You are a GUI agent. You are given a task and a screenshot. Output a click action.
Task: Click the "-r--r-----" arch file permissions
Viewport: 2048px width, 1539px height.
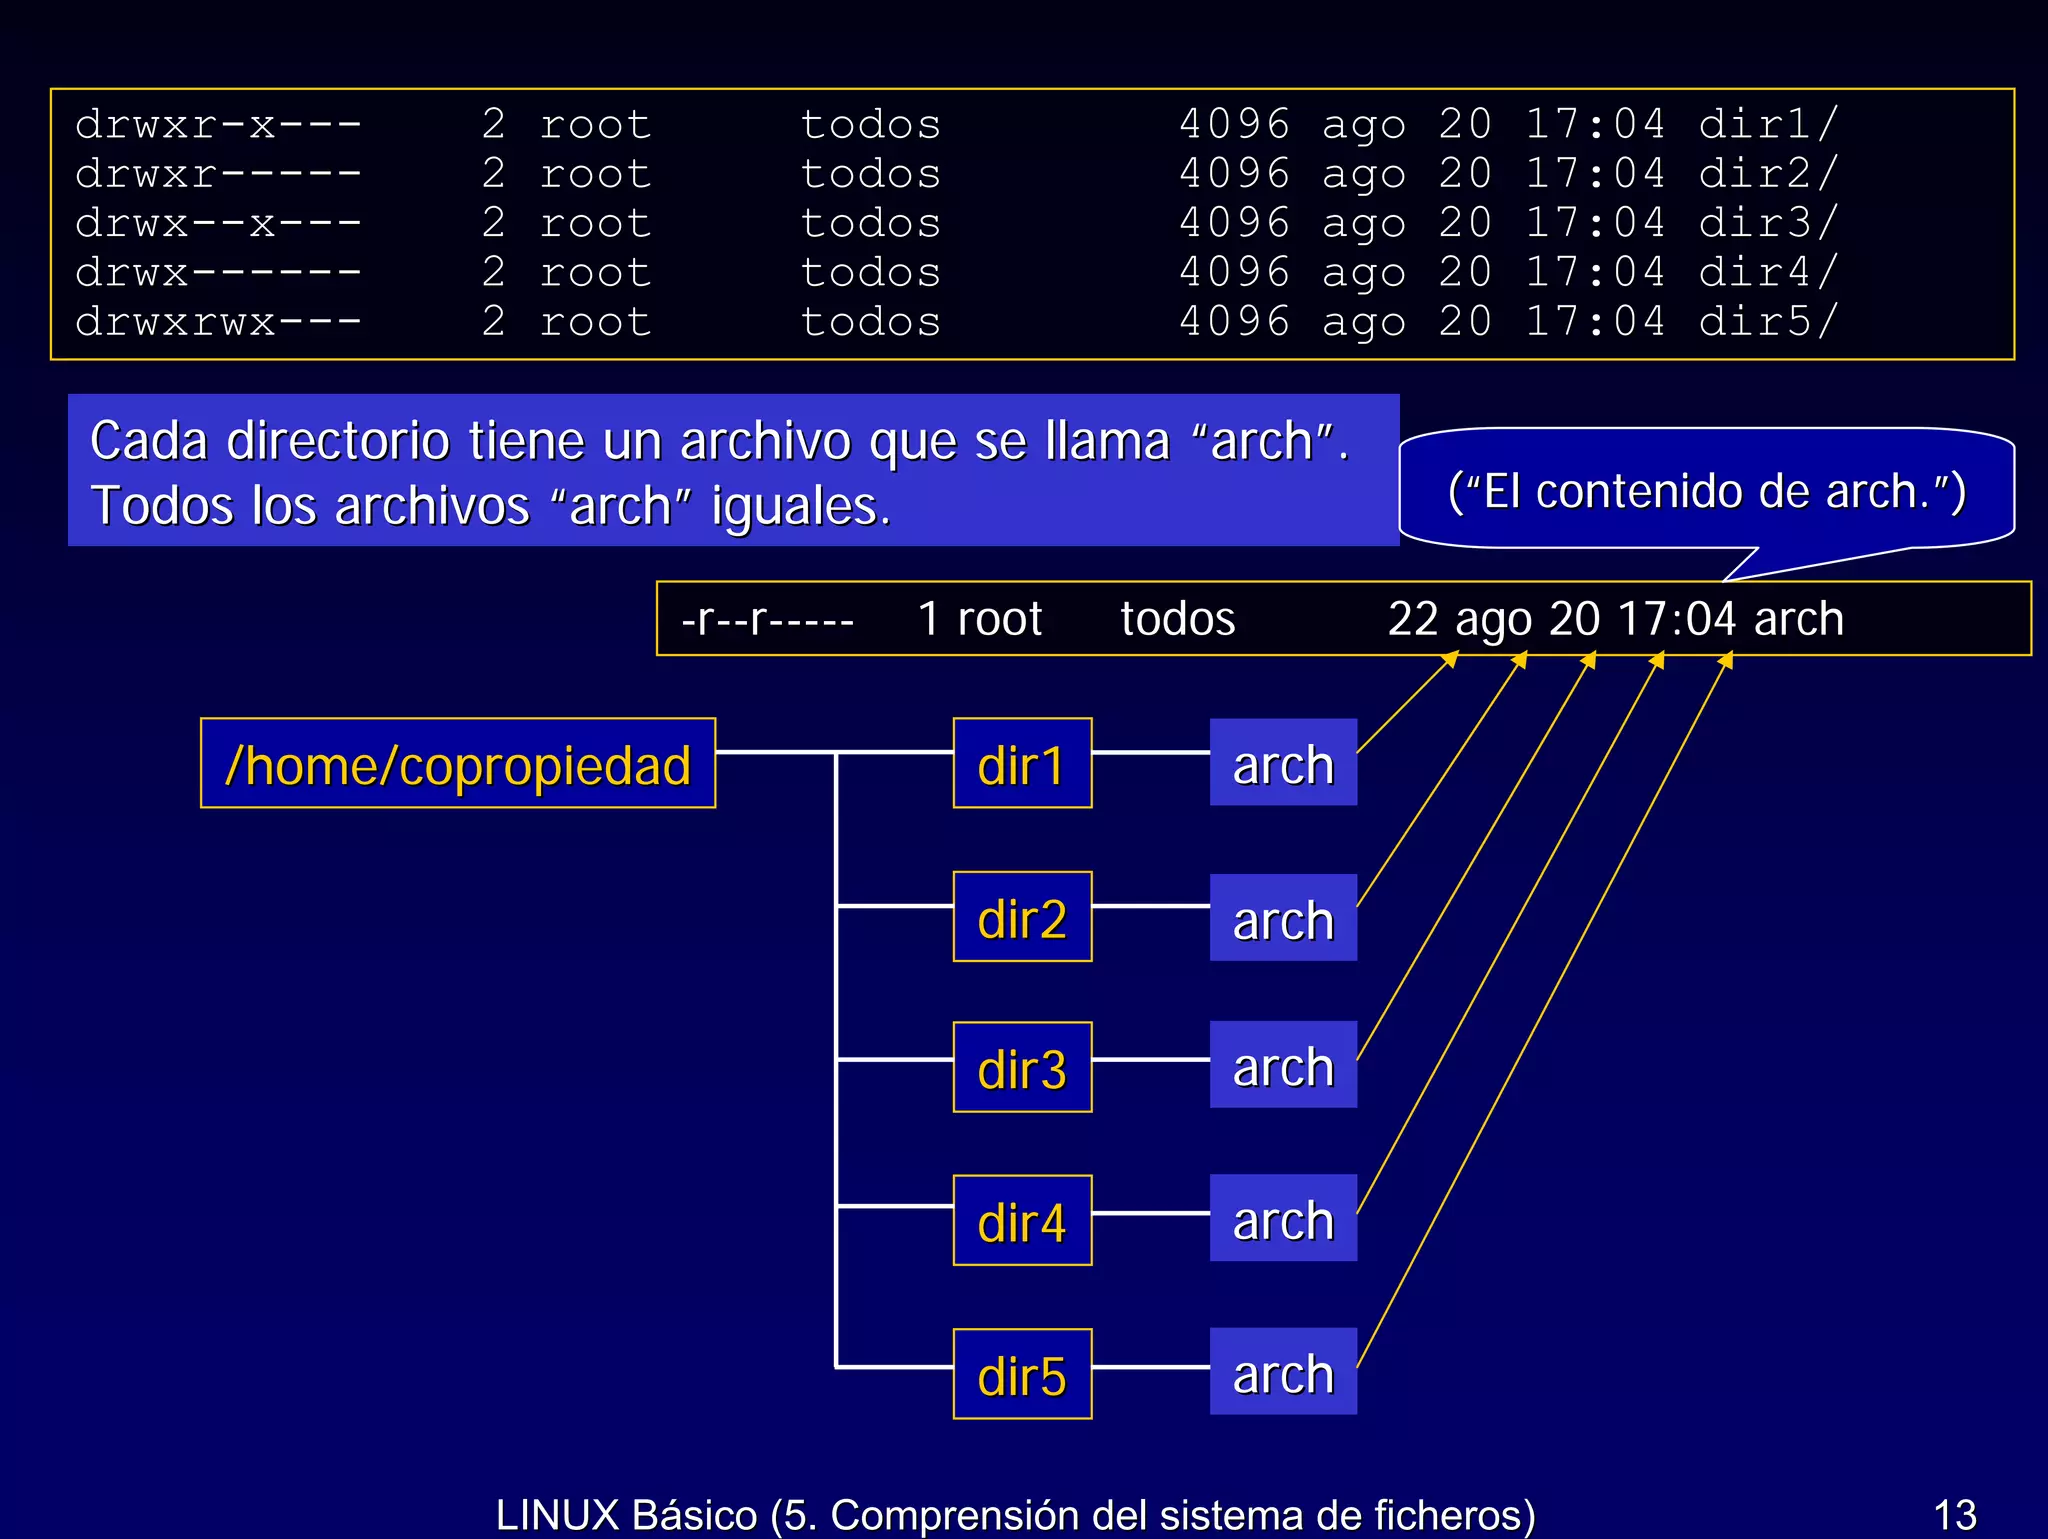pyautogui.click(x=768, y=619)
